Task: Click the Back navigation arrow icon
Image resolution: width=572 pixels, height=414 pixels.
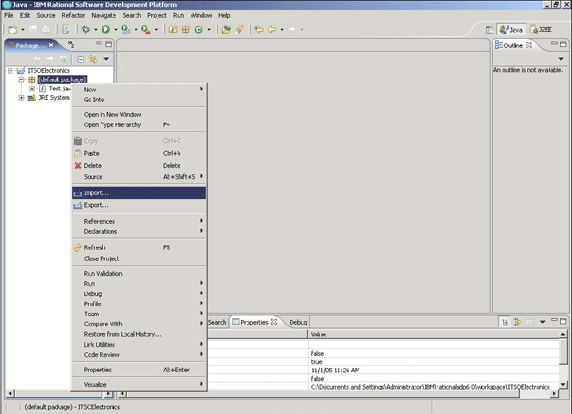Action: coord(272,30)
